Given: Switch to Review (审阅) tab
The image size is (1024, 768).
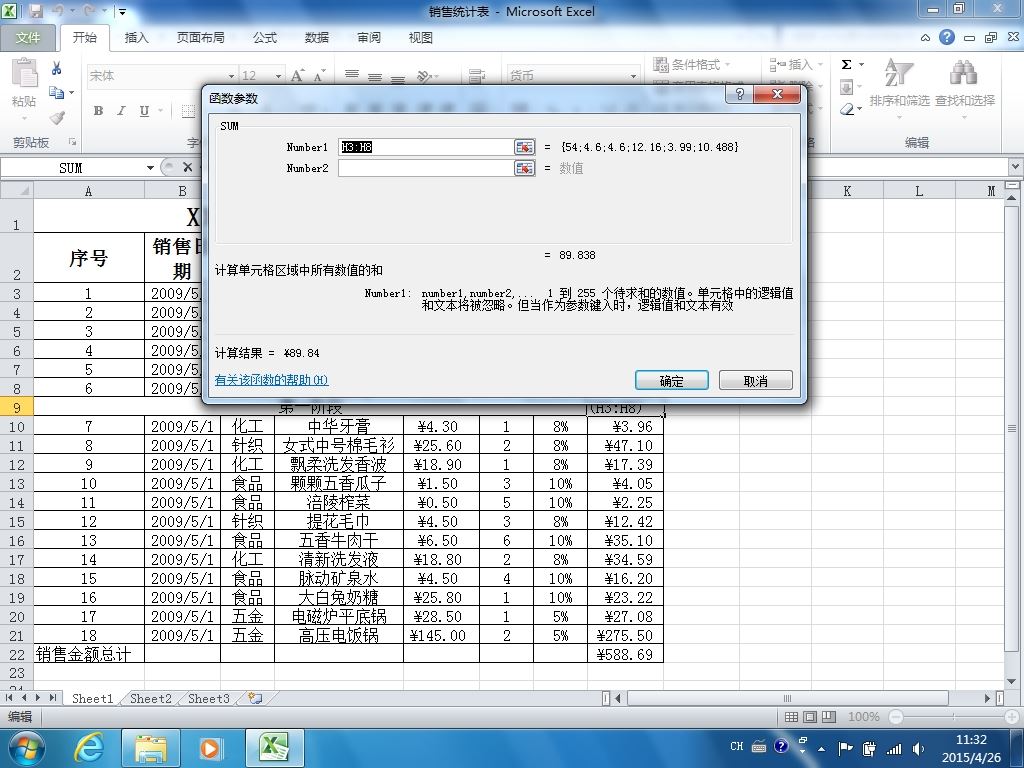Looking at the screenshot, I should (369, 38).
